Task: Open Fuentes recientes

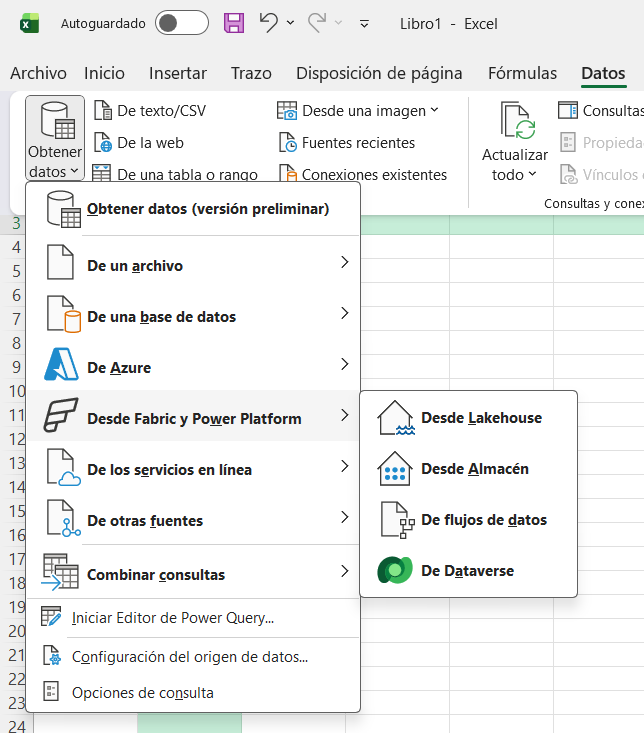Action: coord(346,143)
